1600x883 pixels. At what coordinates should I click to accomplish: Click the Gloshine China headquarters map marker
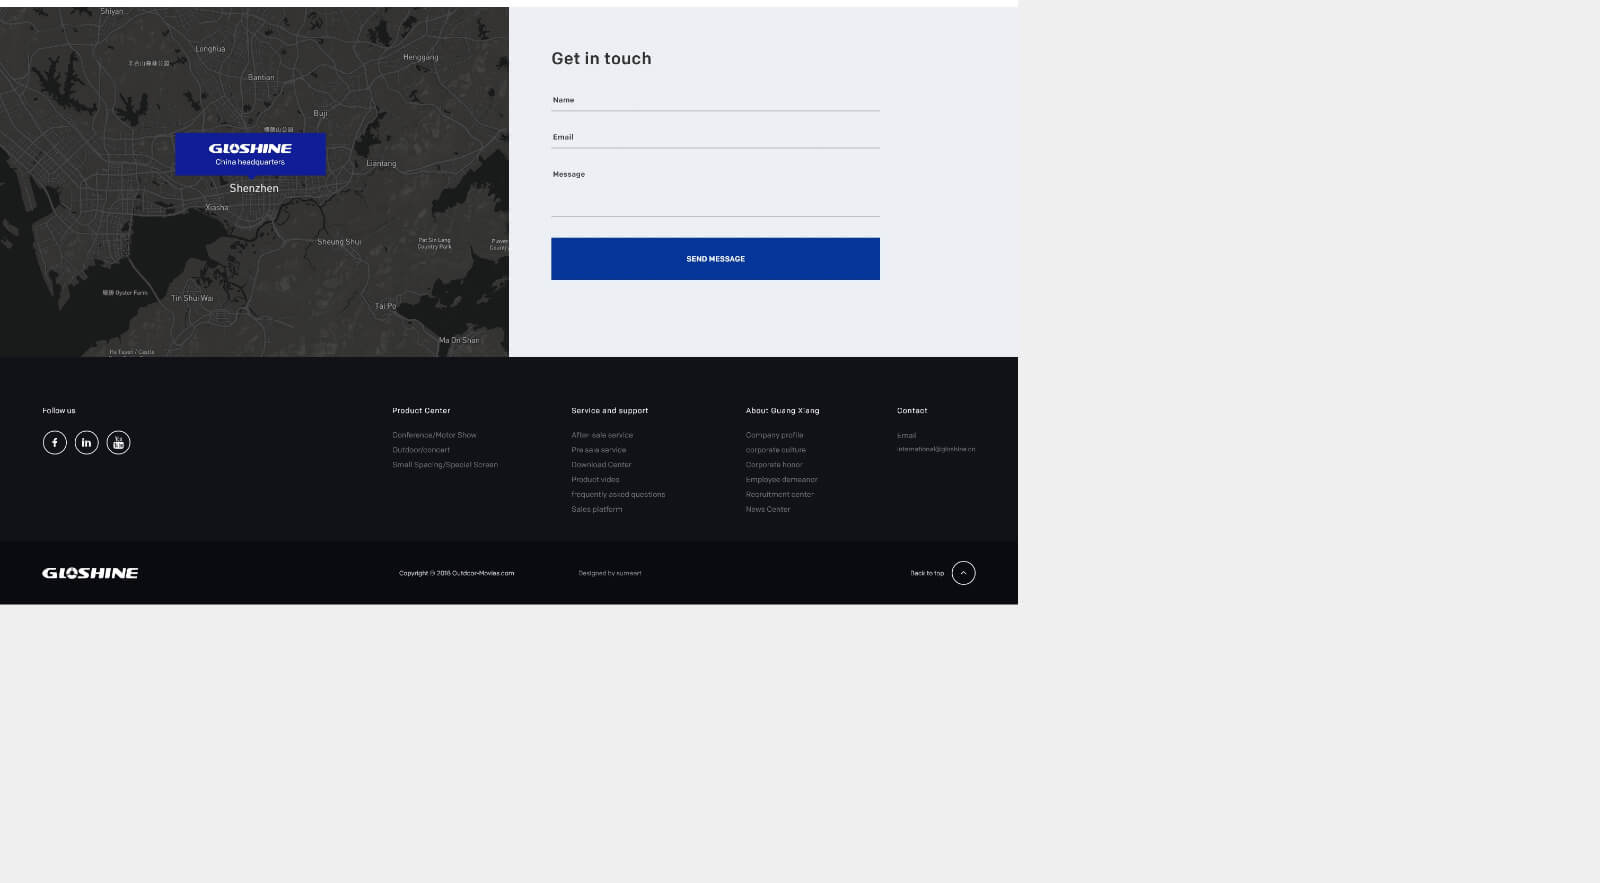coord(250,154)
